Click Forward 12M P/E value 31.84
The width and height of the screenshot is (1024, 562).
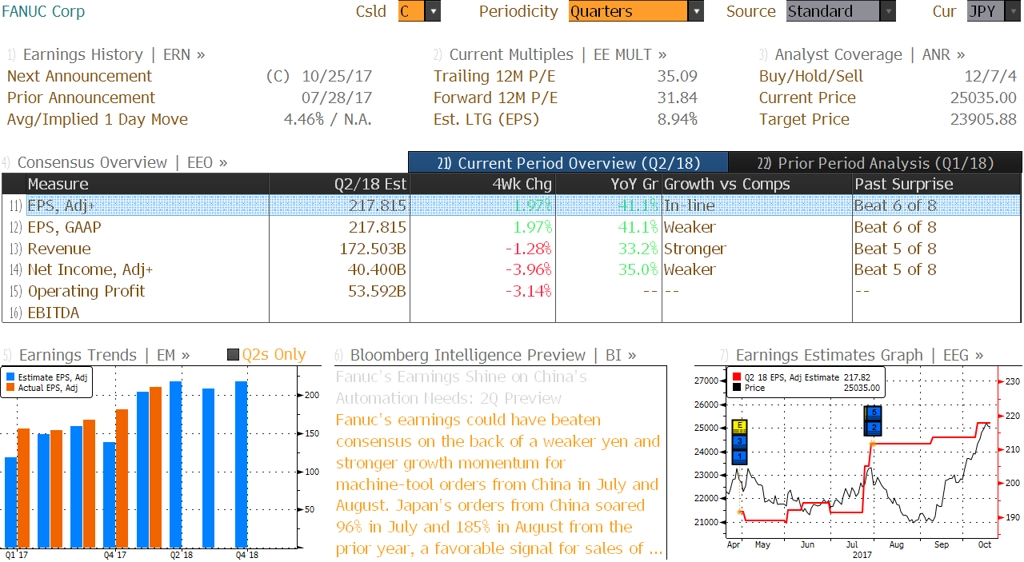(677, 98)
